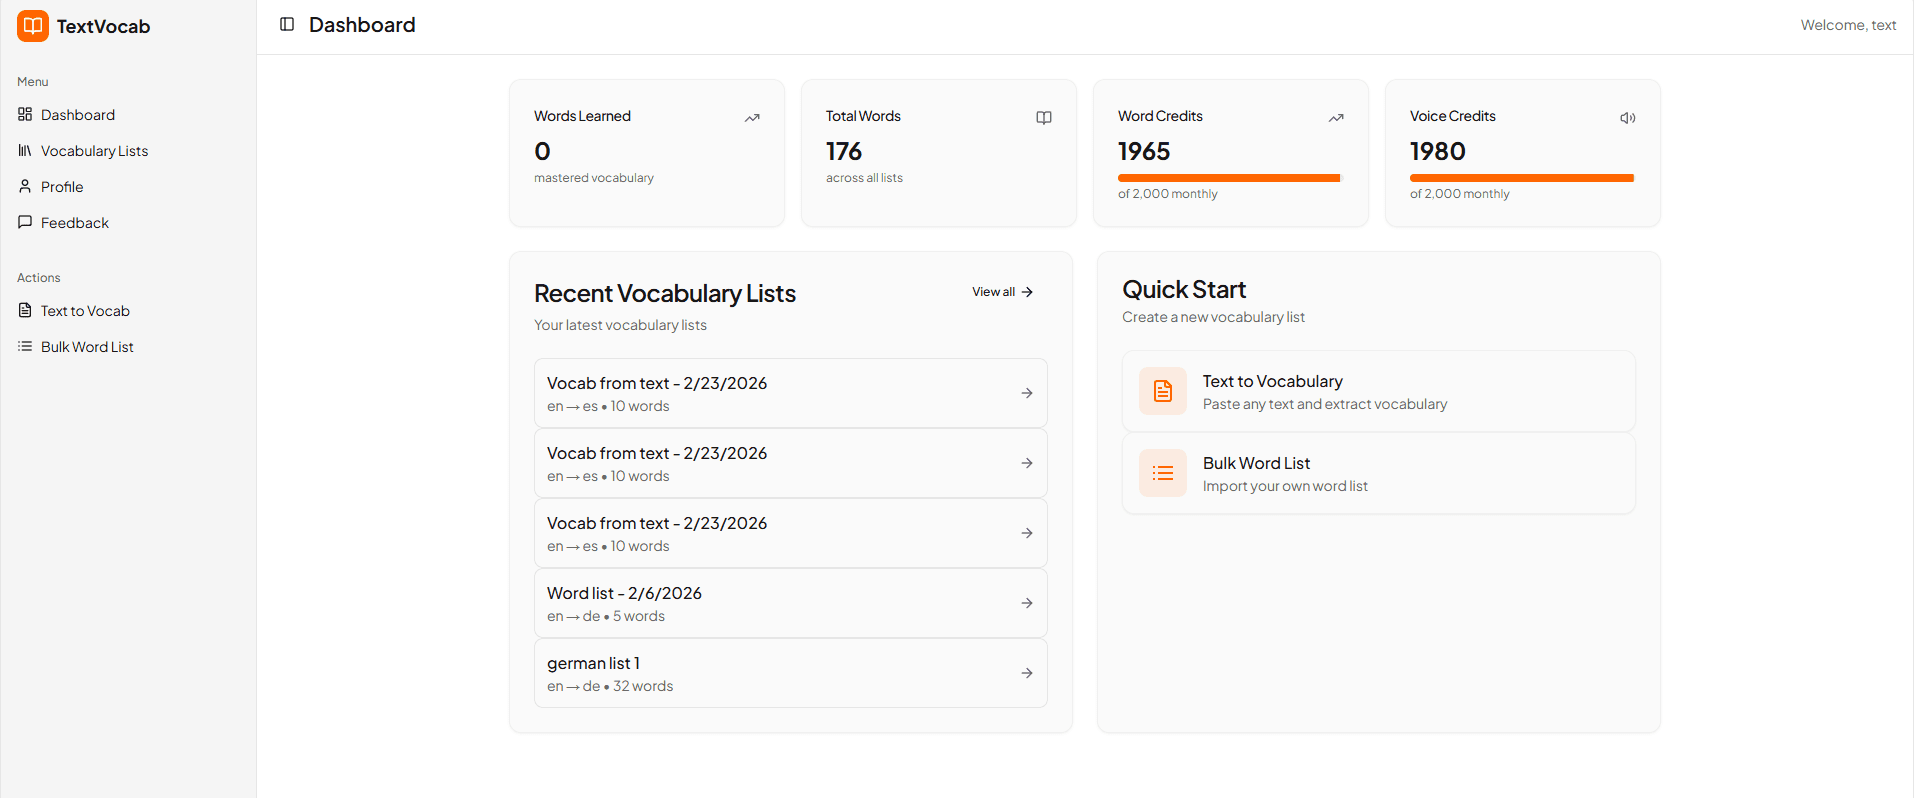1914x798 pixels.
Task: Click the Welcome, text greeting
Action: (1848, 25)
